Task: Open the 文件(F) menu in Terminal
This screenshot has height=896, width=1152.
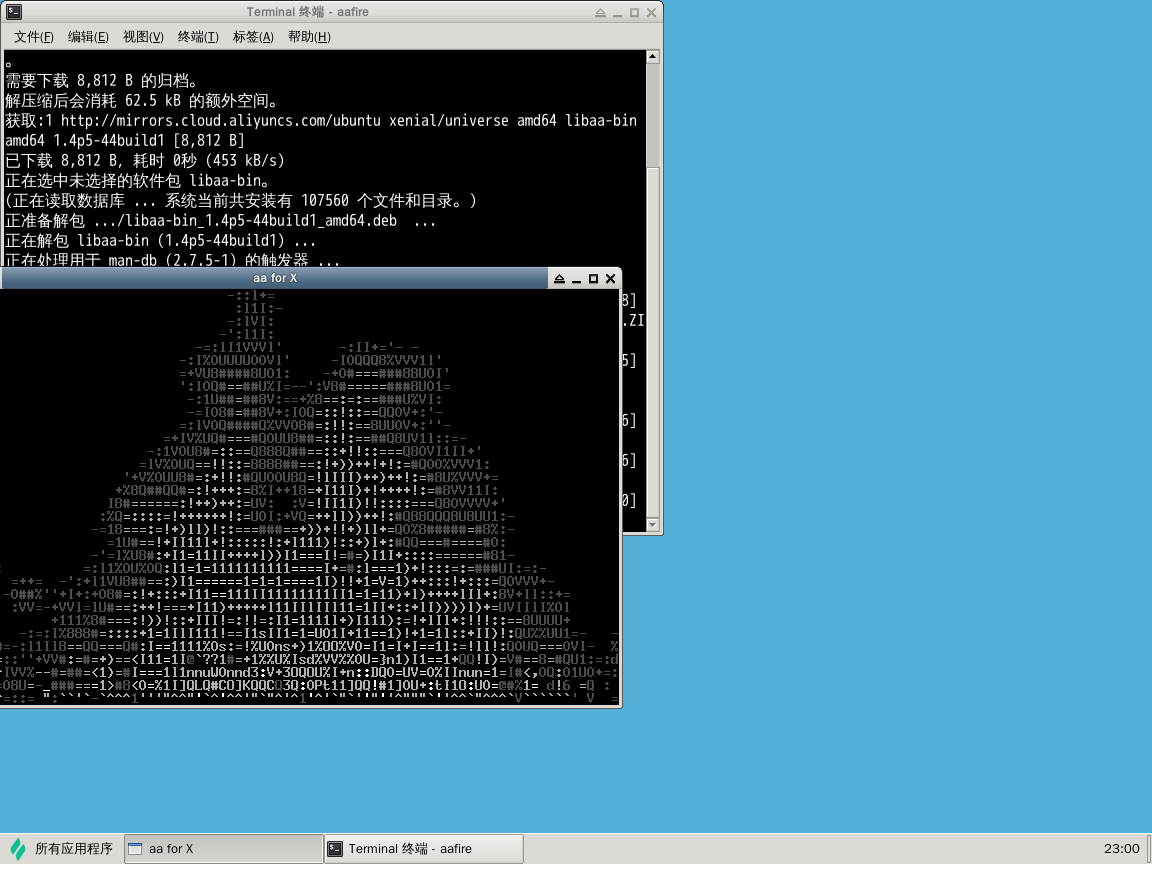Action: click(34, 37)
